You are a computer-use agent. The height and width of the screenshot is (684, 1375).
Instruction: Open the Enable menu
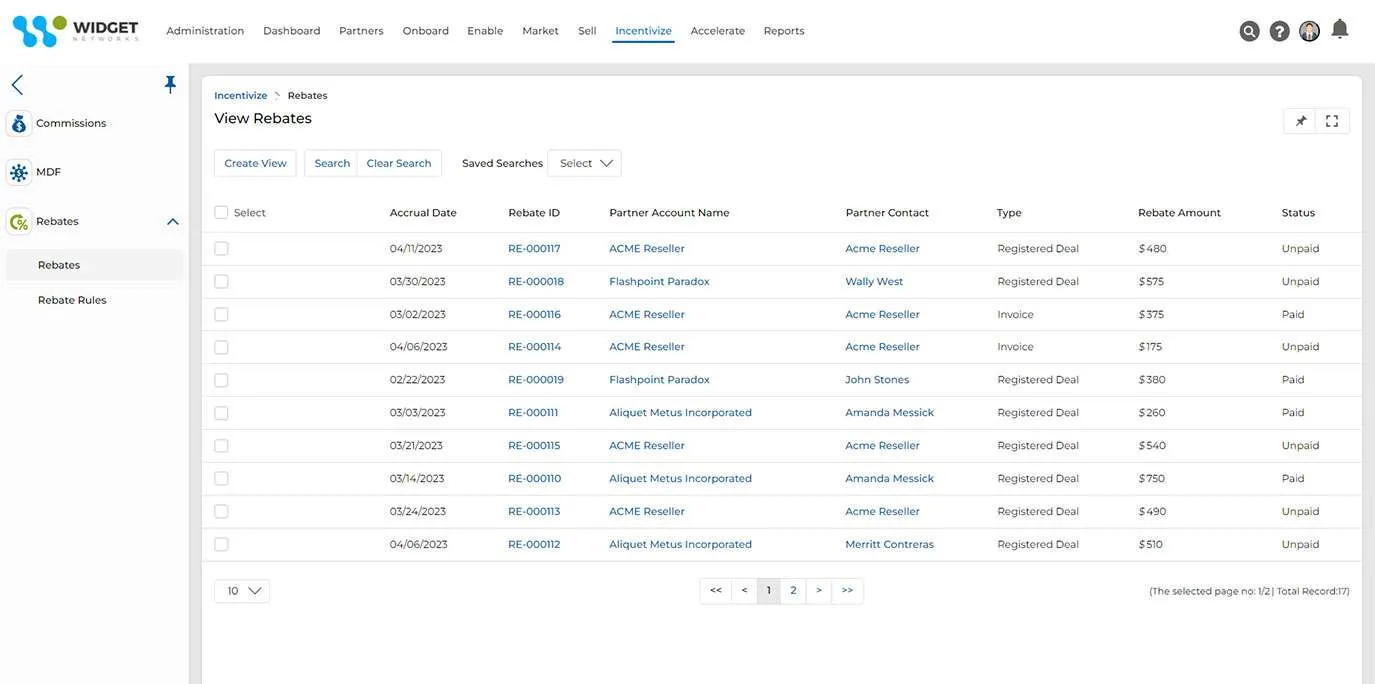pos(485,31)
